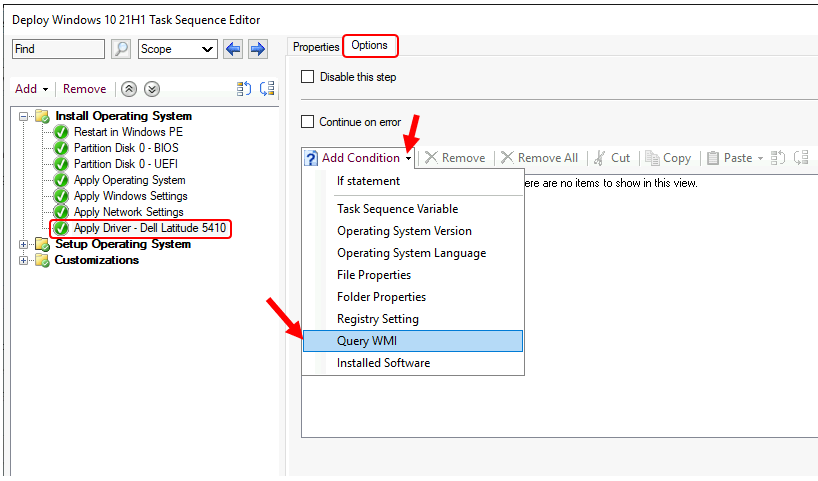
Task: Choose Operating System Version condition
Action: [413, 231]
